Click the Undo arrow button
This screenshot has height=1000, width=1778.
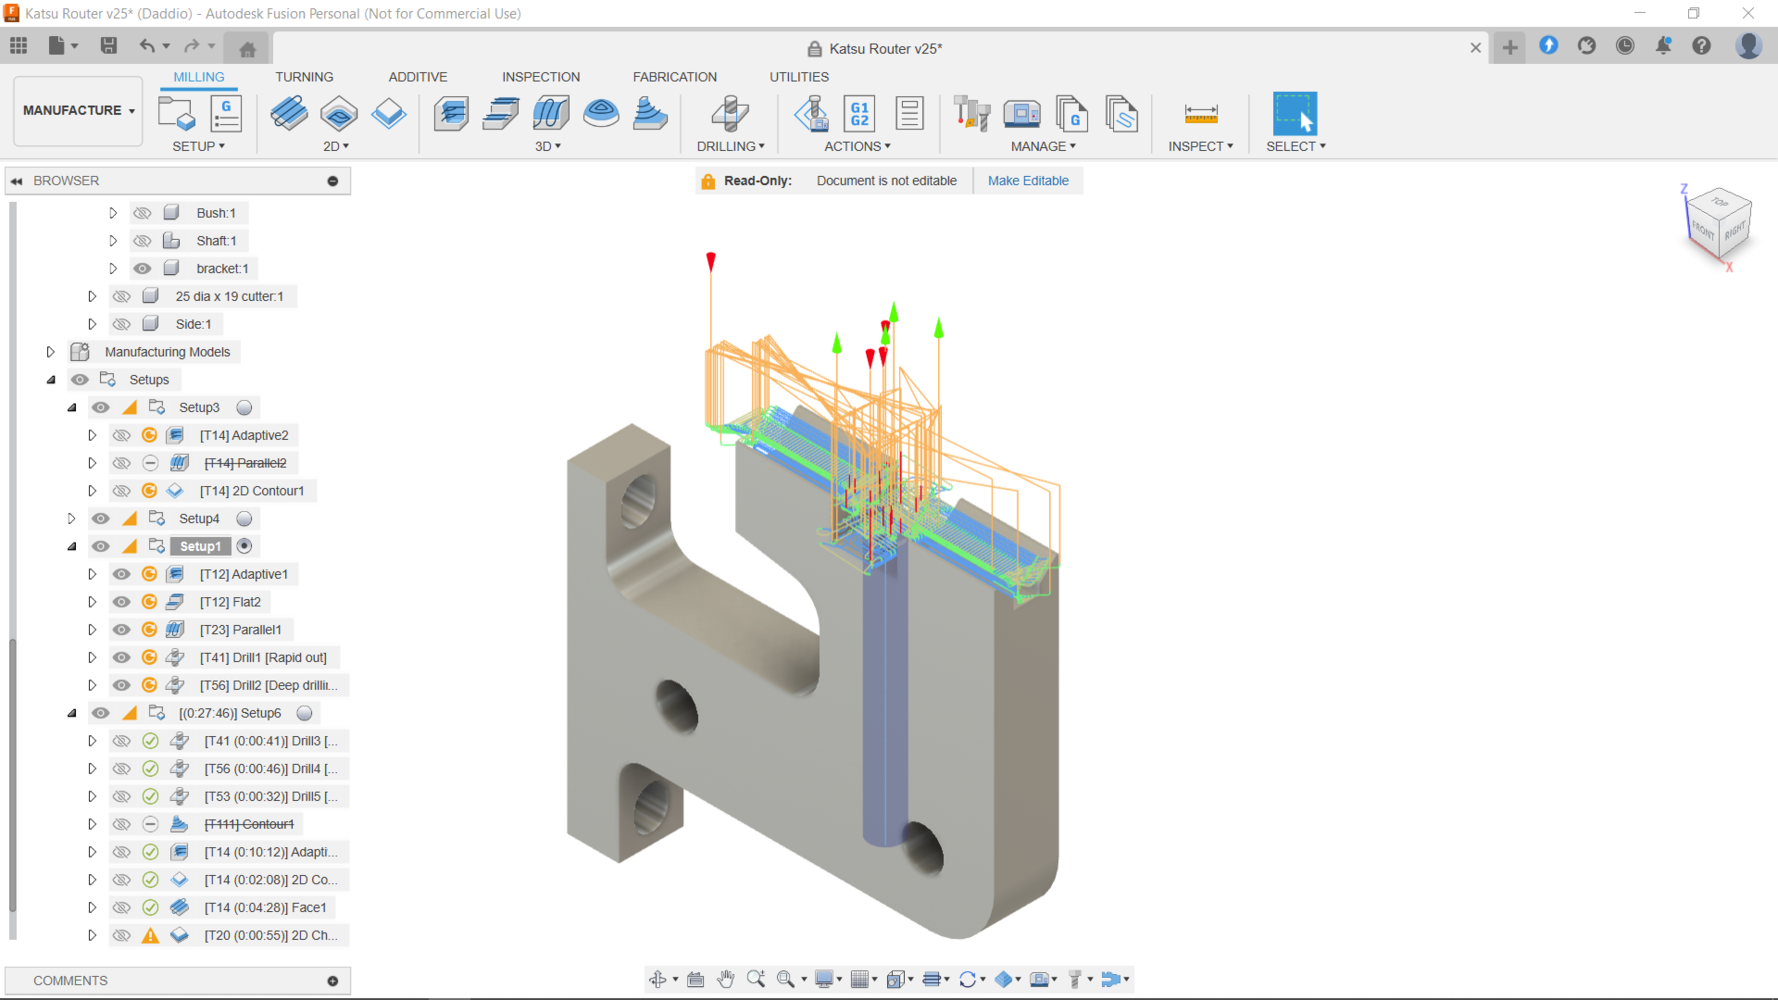(148, 46)
